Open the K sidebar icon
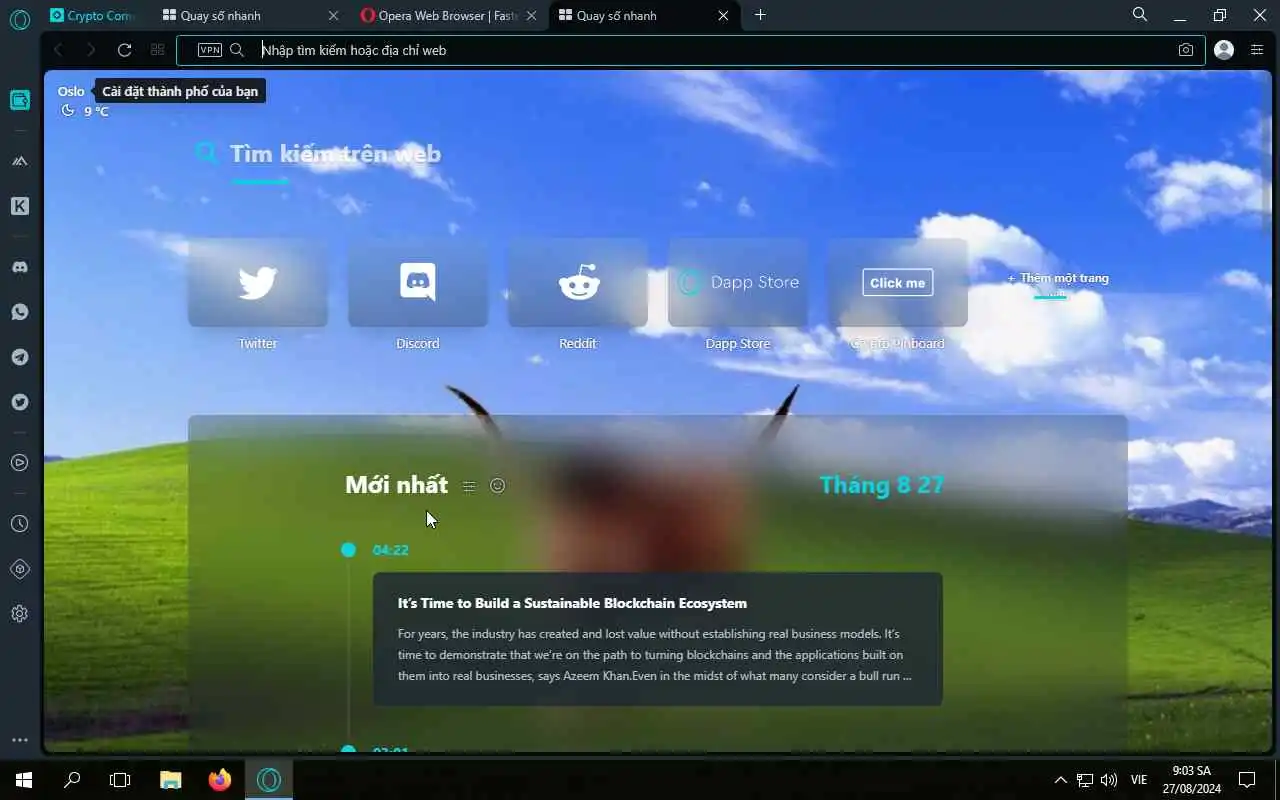This screenshot has width=1280, height=800. [x=19, y=206]
